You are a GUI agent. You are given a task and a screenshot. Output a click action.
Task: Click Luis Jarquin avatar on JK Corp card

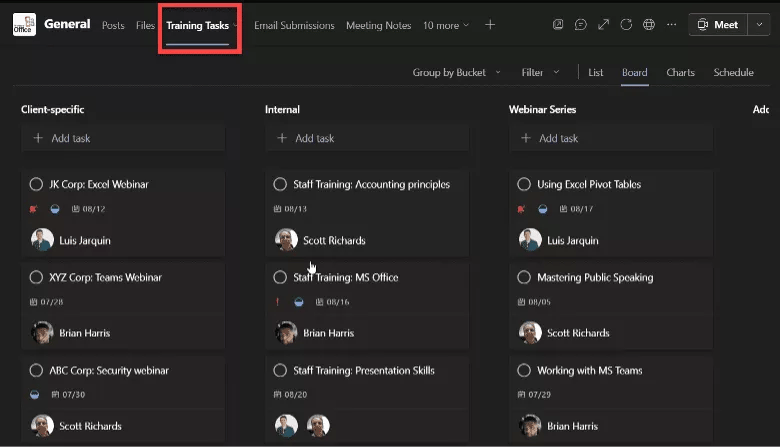click(42, 240)
